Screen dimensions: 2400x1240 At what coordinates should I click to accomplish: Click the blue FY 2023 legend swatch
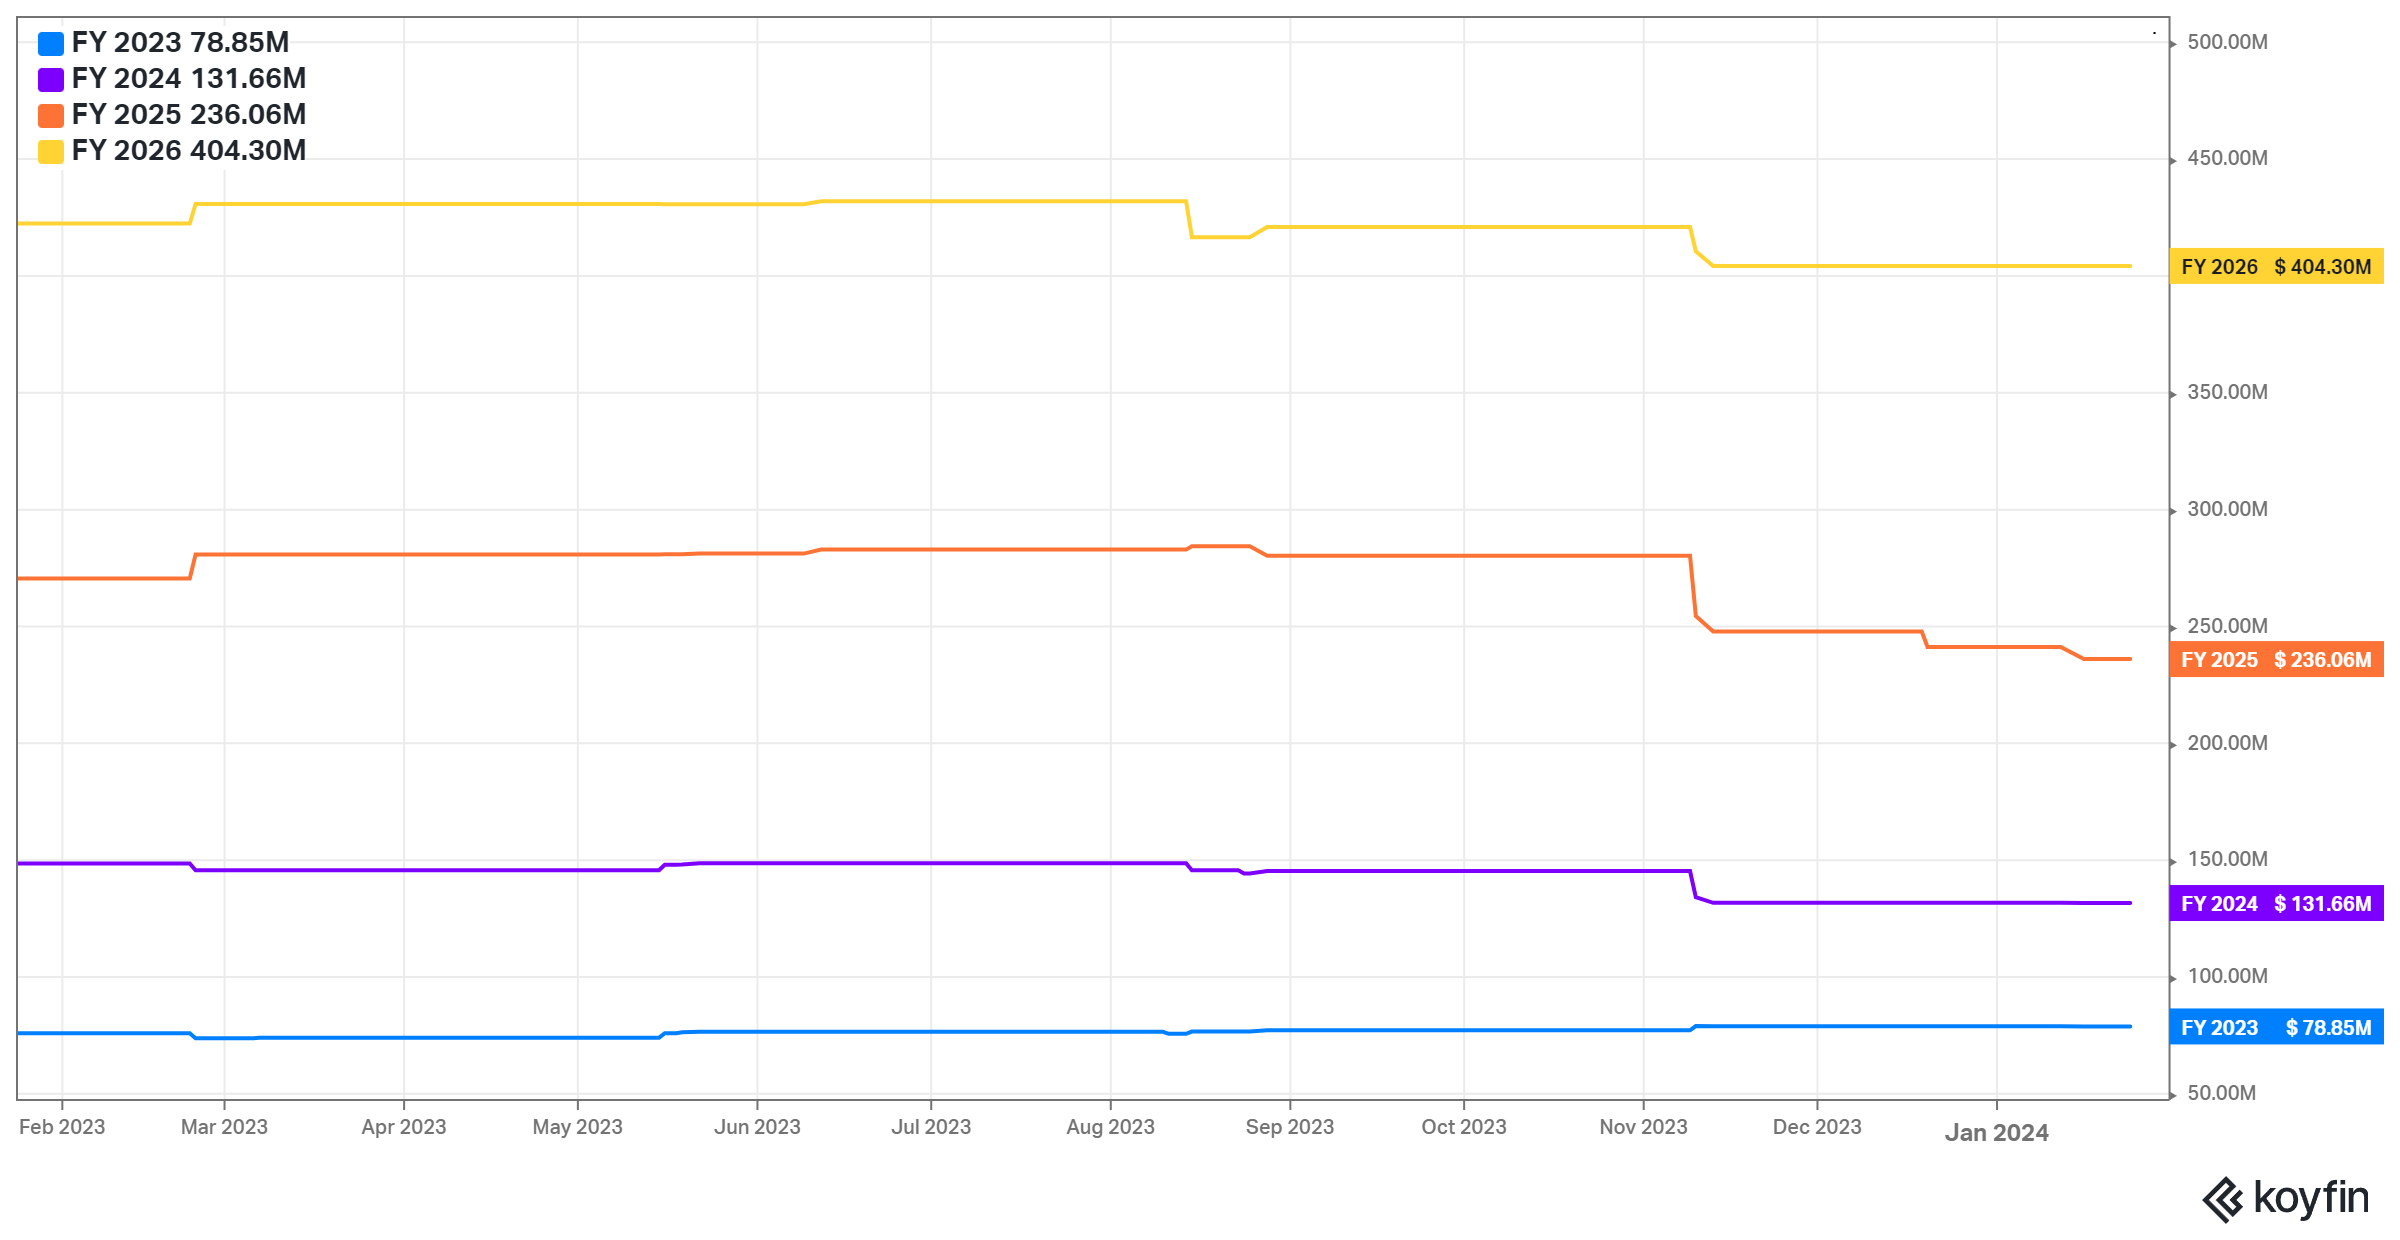[x=51, y=44]
